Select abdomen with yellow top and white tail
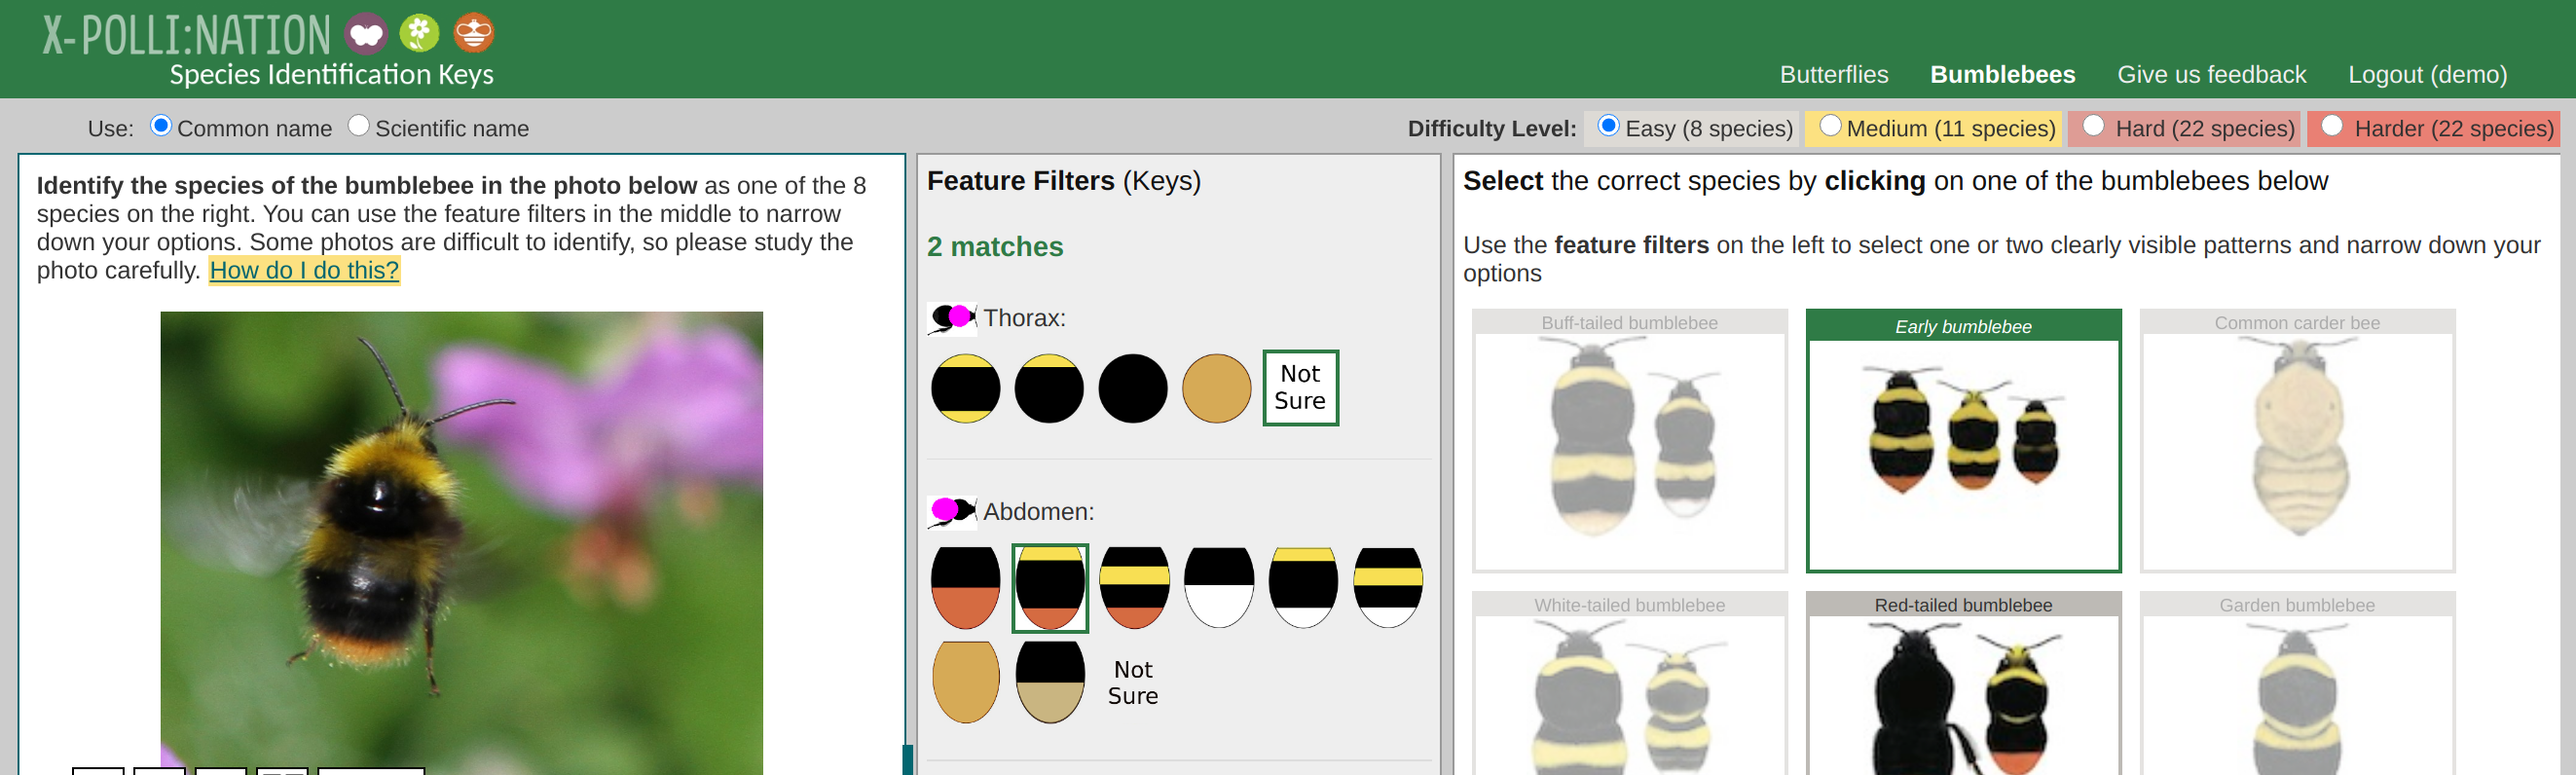 click(1303, 588)
